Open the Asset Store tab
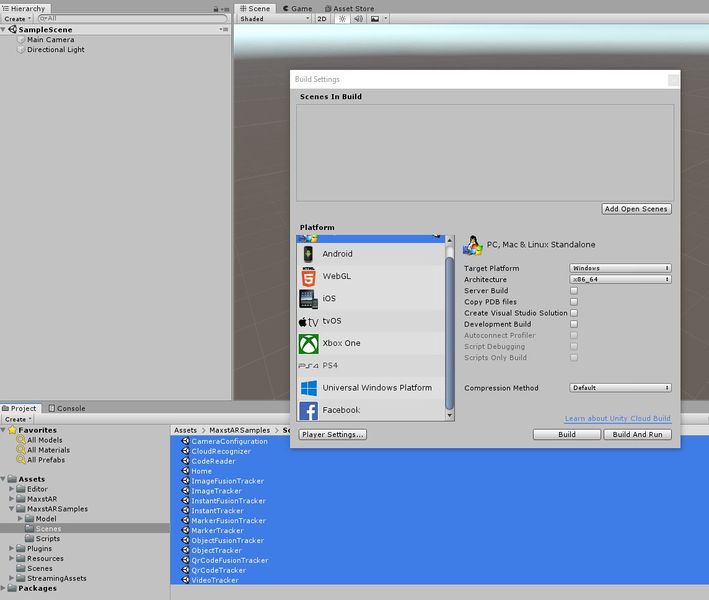 pos(350,9)
